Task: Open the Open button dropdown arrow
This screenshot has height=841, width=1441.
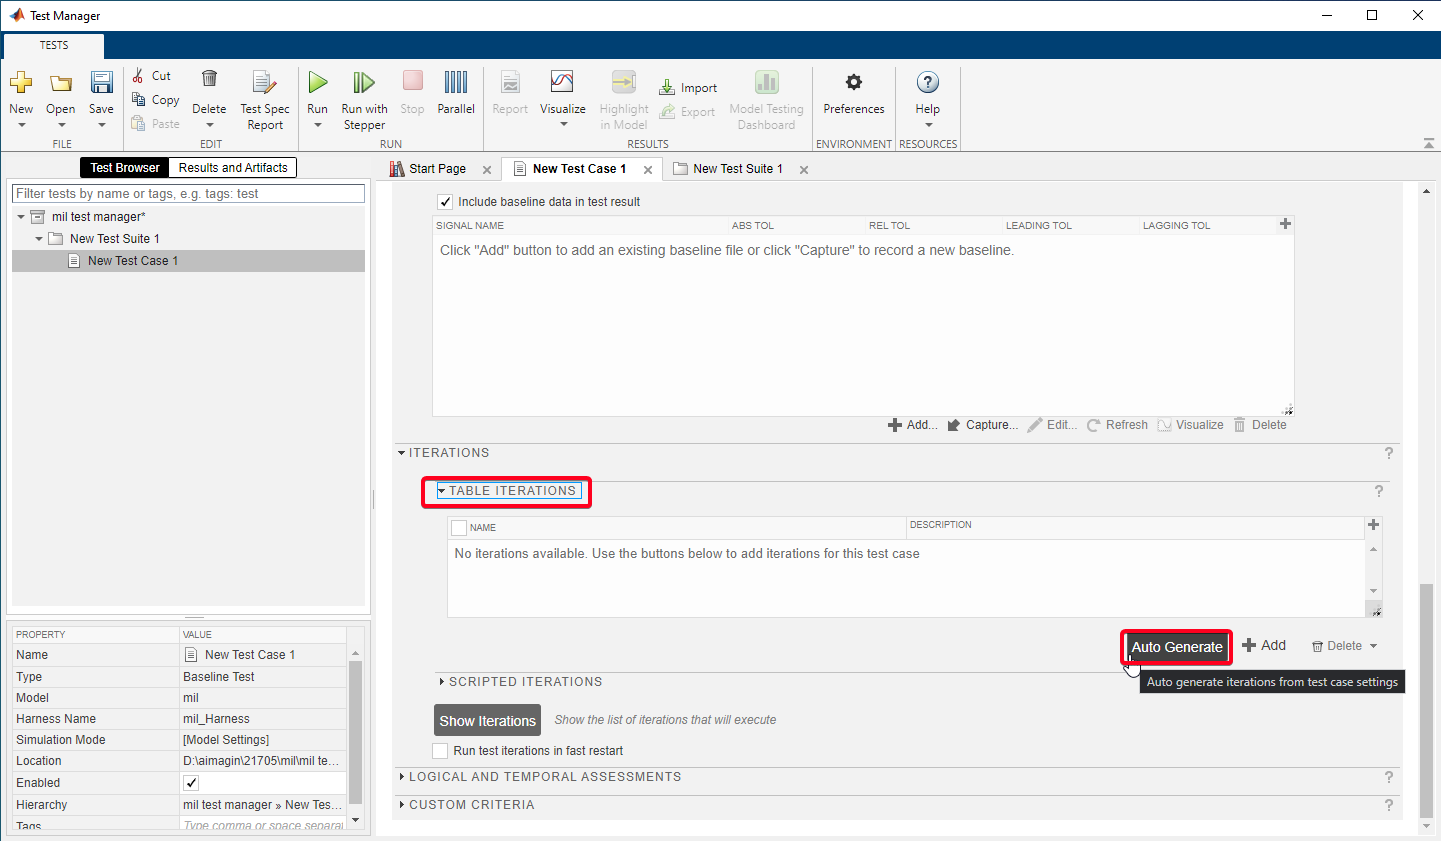Action: click(61, 125)
